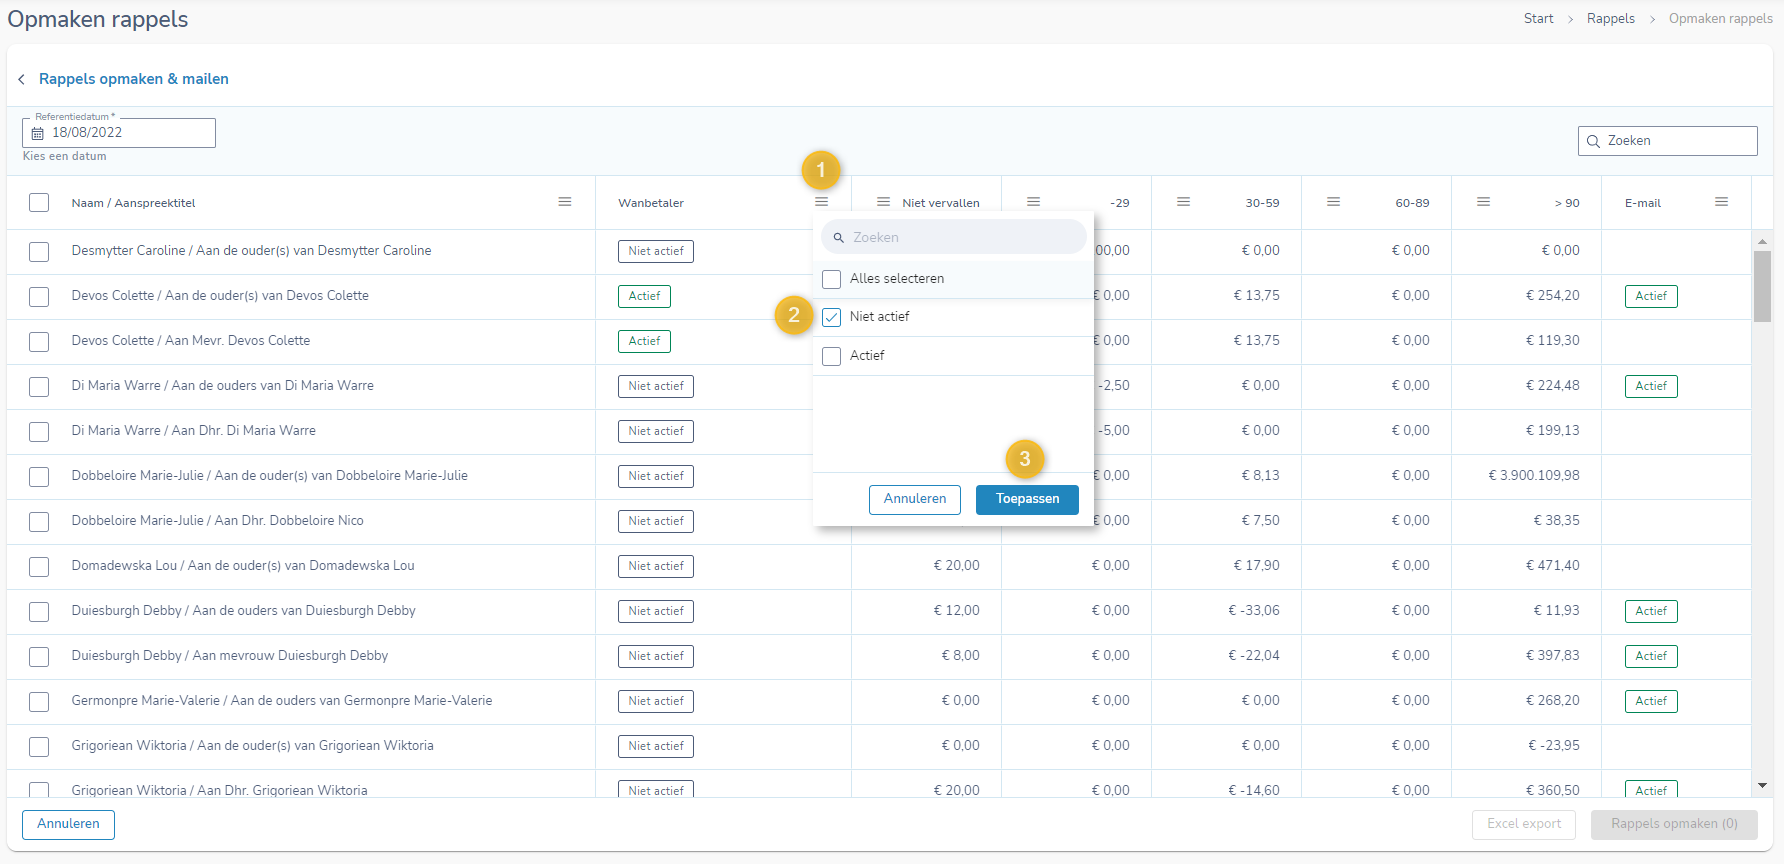Go back via Rappels opmaken & mailen chevron
1784x864 pixels.
click(21, 79)
